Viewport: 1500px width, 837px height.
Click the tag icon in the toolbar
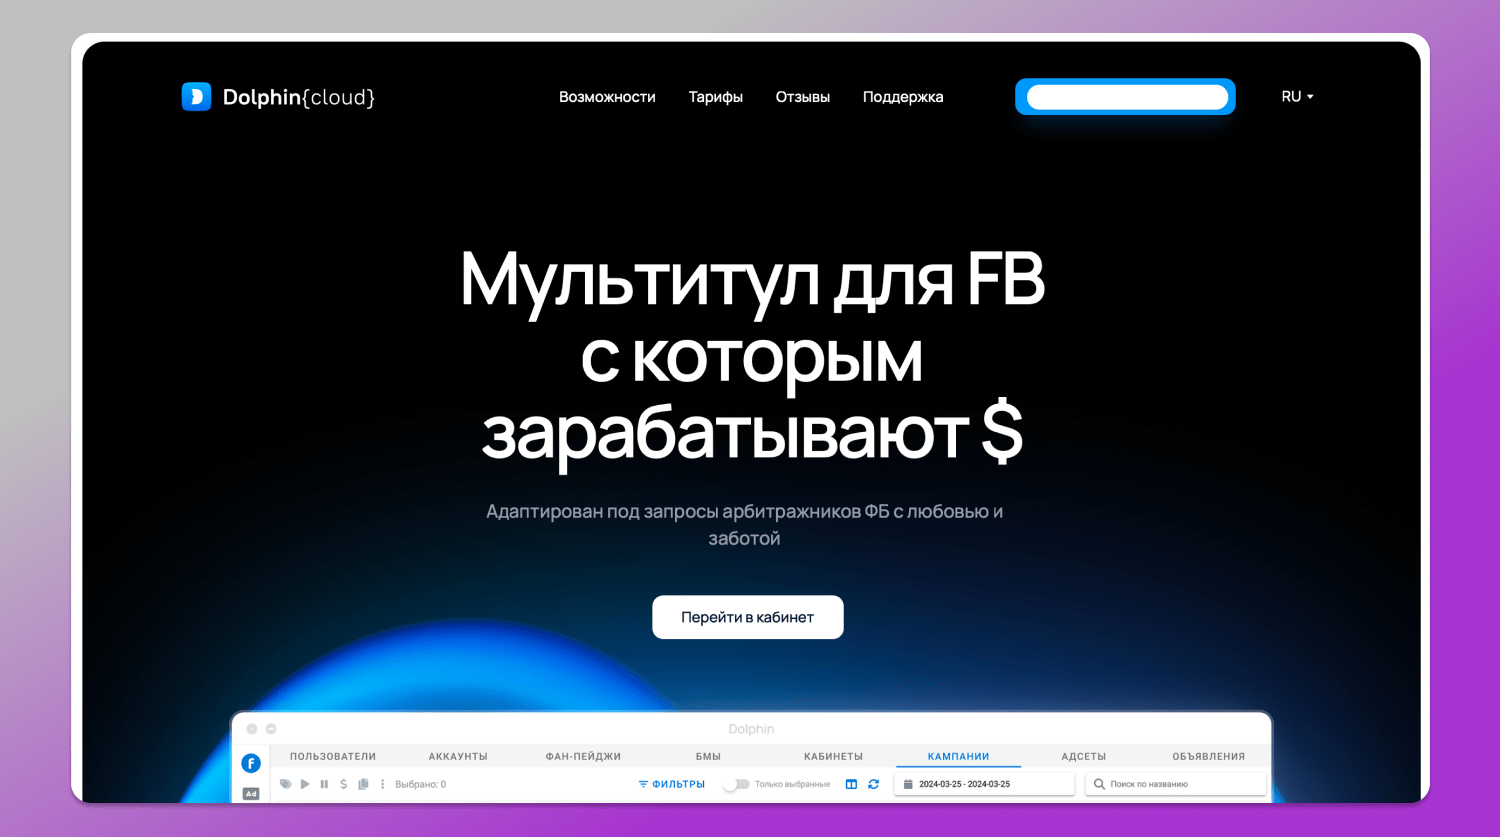(x=286, y=784)
